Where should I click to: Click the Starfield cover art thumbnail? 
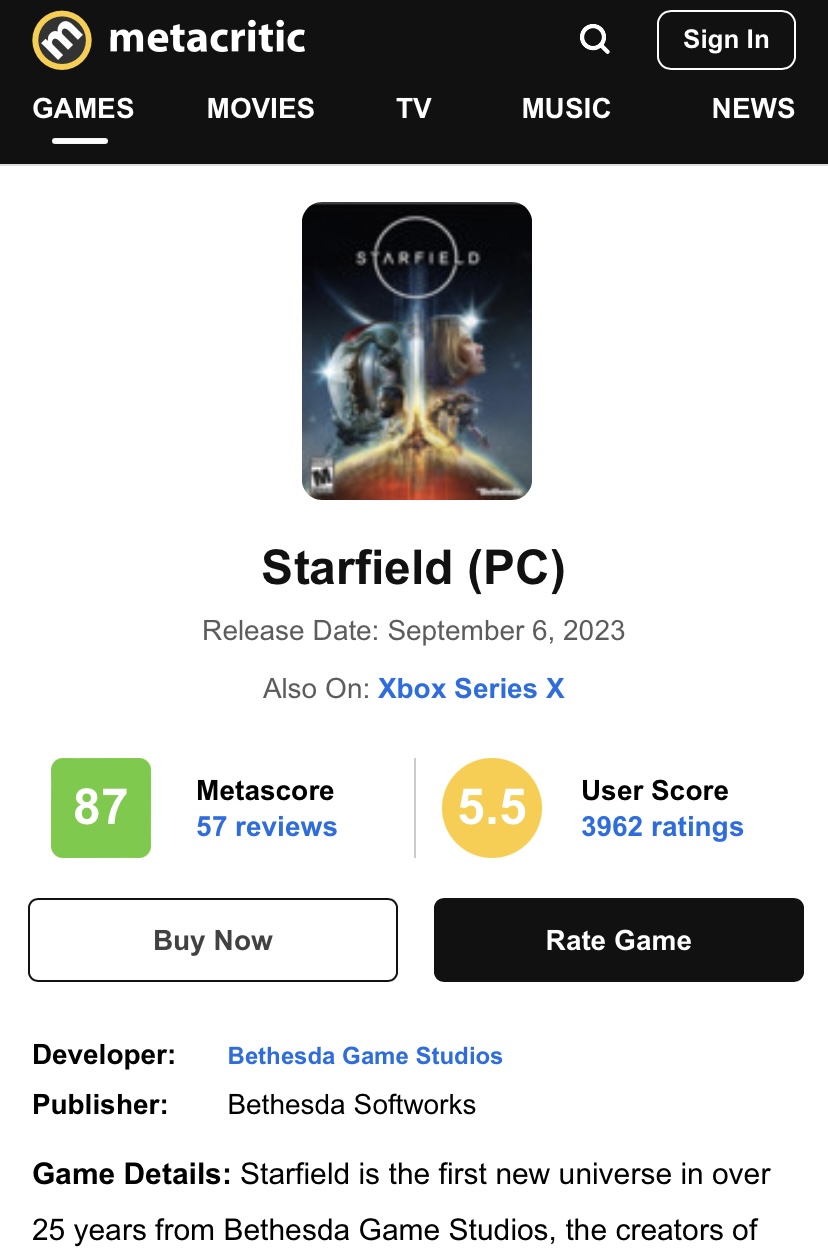417,350
